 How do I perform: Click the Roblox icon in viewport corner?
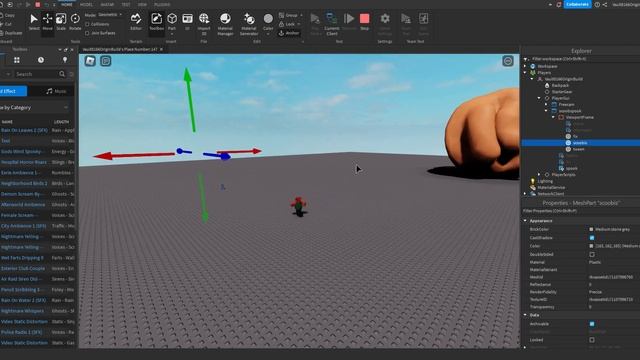coord(90,61)
